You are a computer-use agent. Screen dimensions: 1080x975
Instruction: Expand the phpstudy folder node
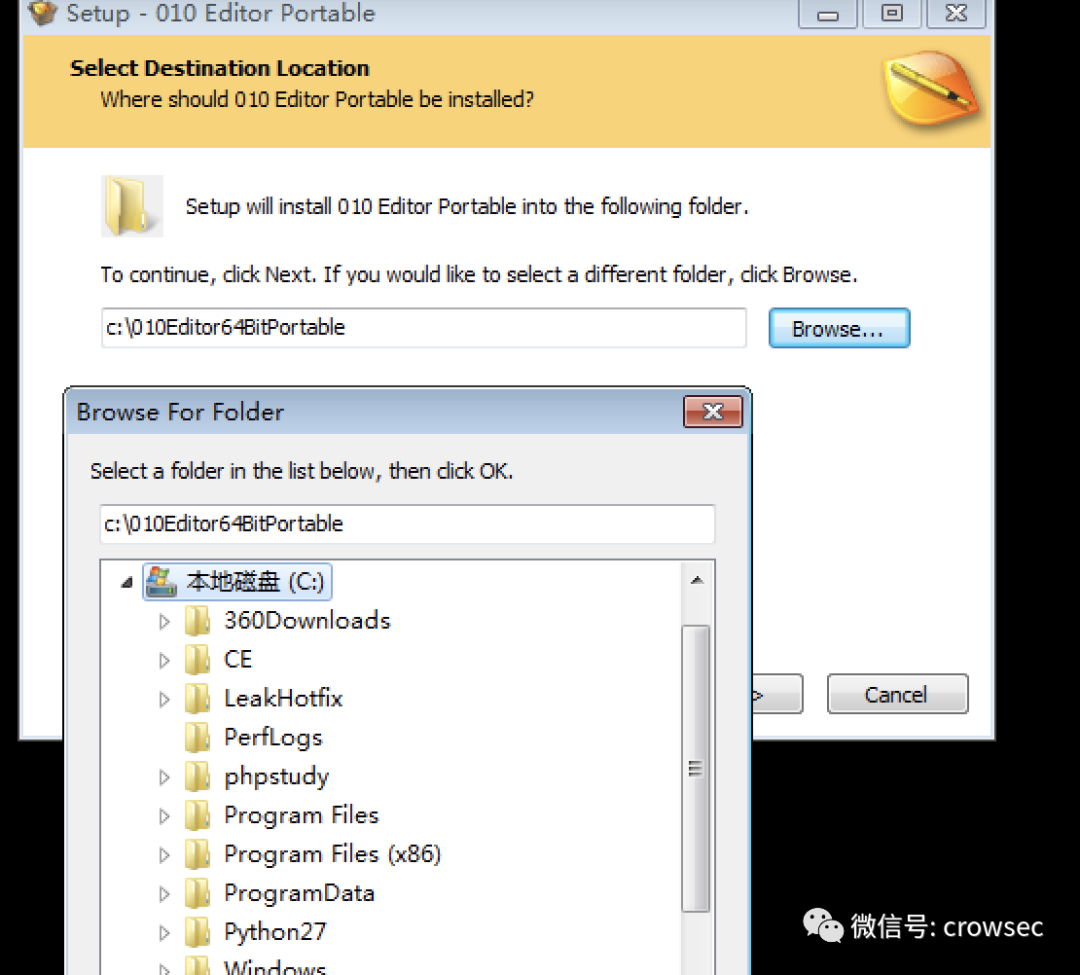pyautogui.click(x=164, y=777)
